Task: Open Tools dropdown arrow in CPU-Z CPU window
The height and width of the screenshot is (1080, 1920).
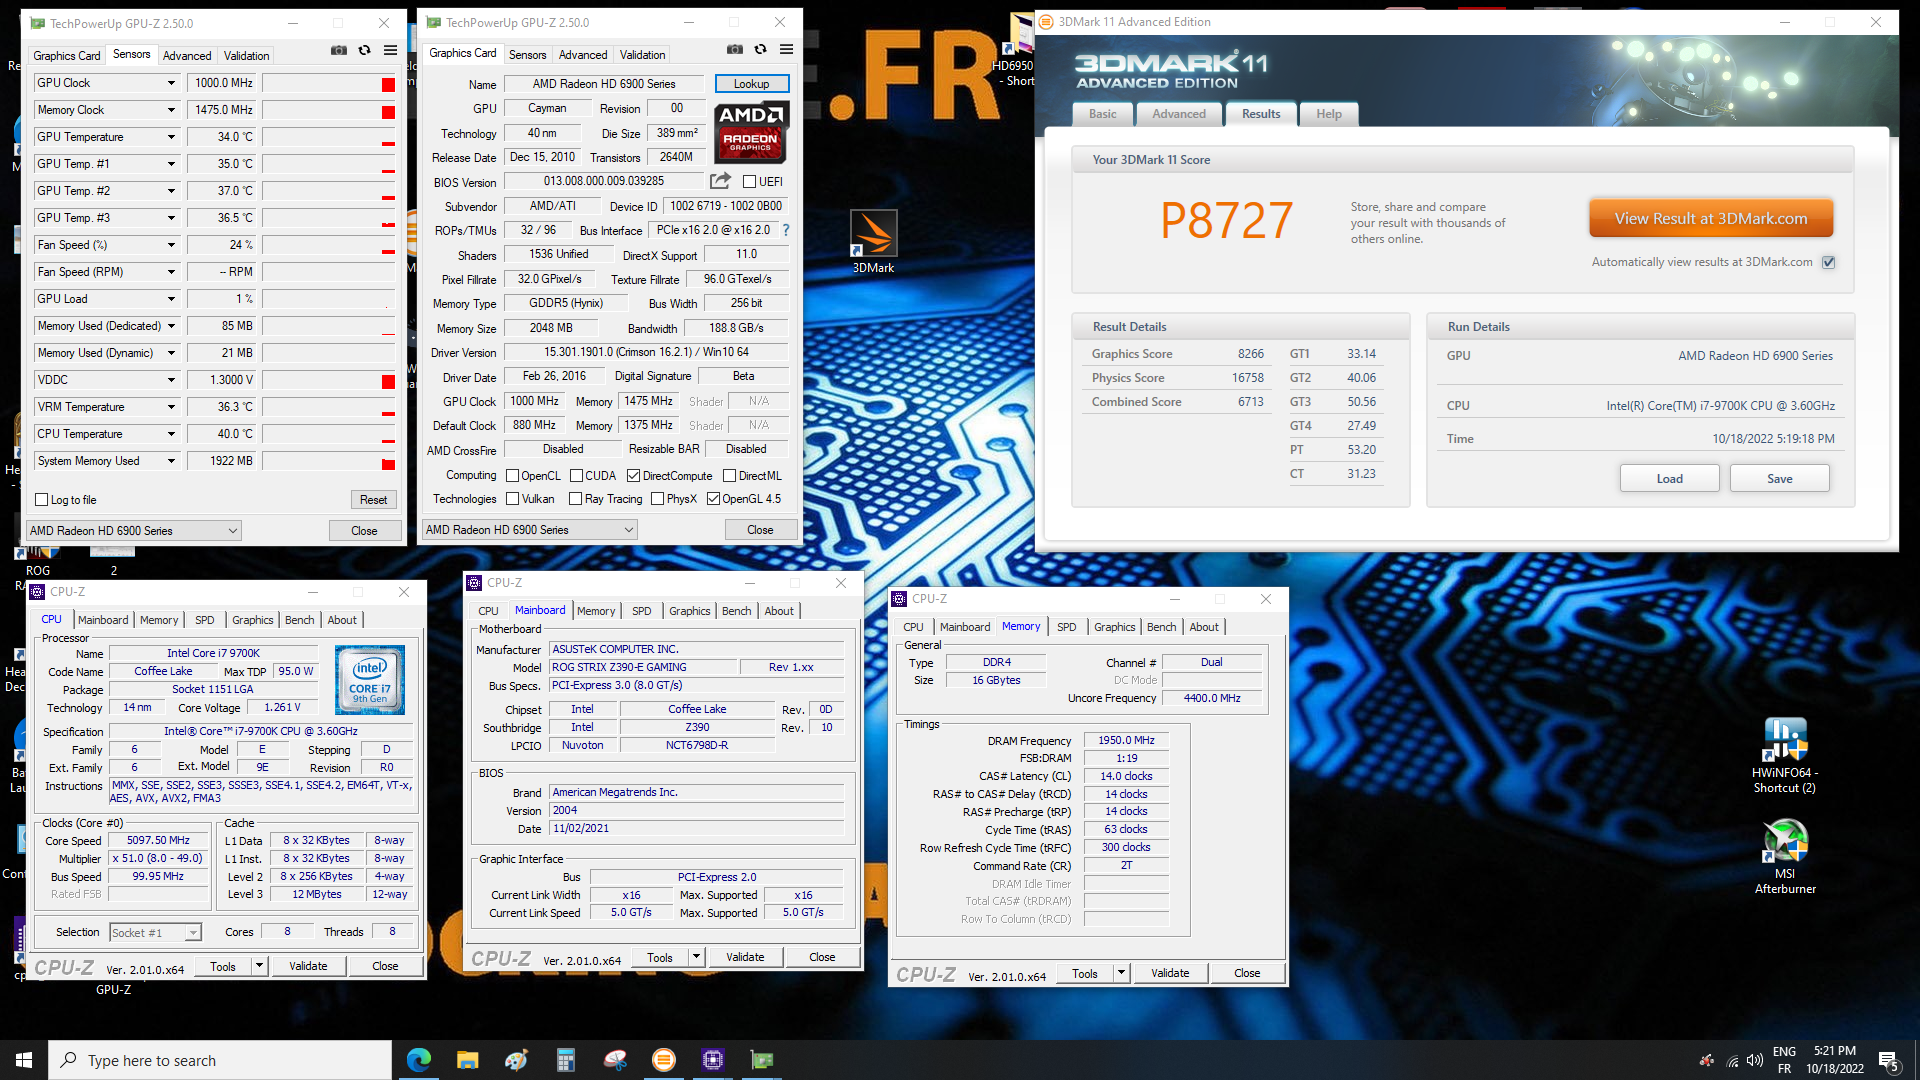Action: (x=259, y=966)
